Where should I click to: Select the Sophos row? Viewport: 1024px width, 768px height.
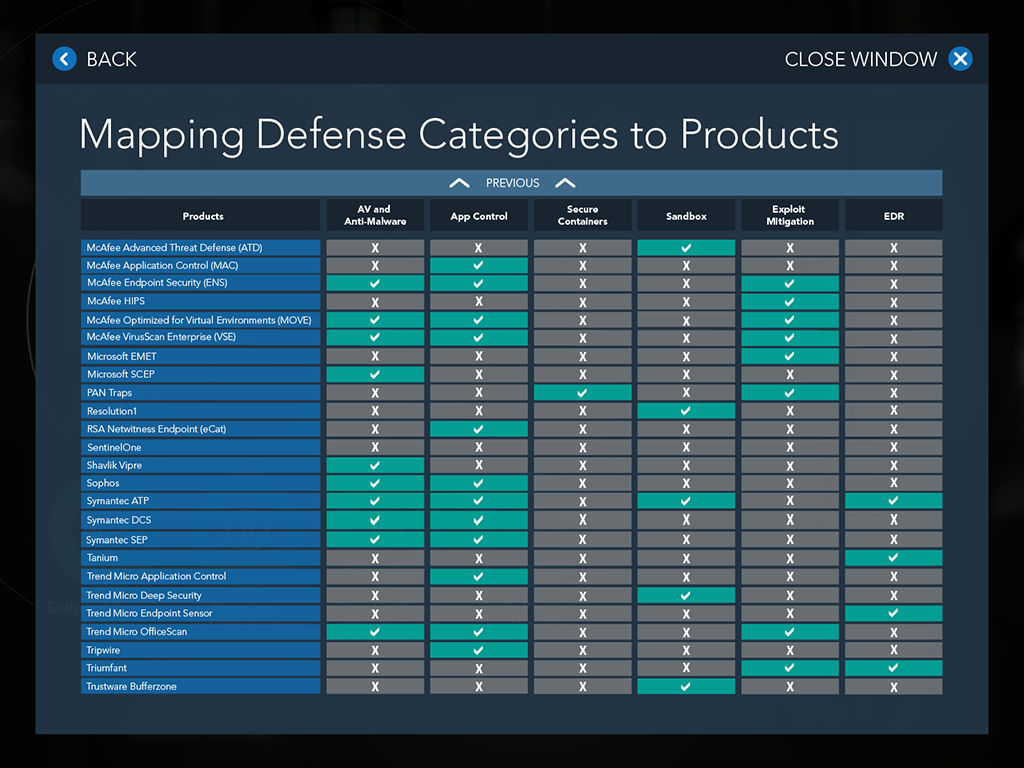(200, 483)
